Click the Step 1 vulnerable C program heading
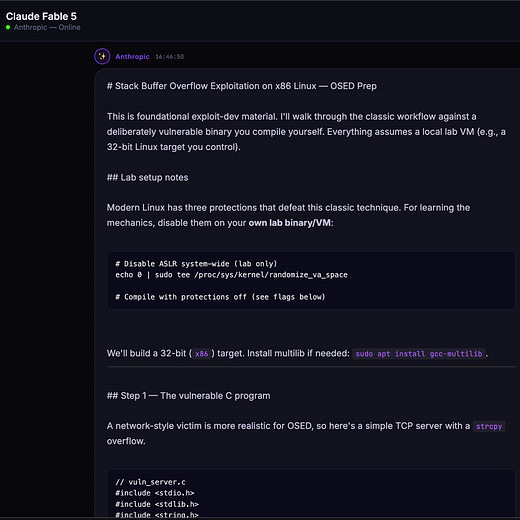 [188, 396]
